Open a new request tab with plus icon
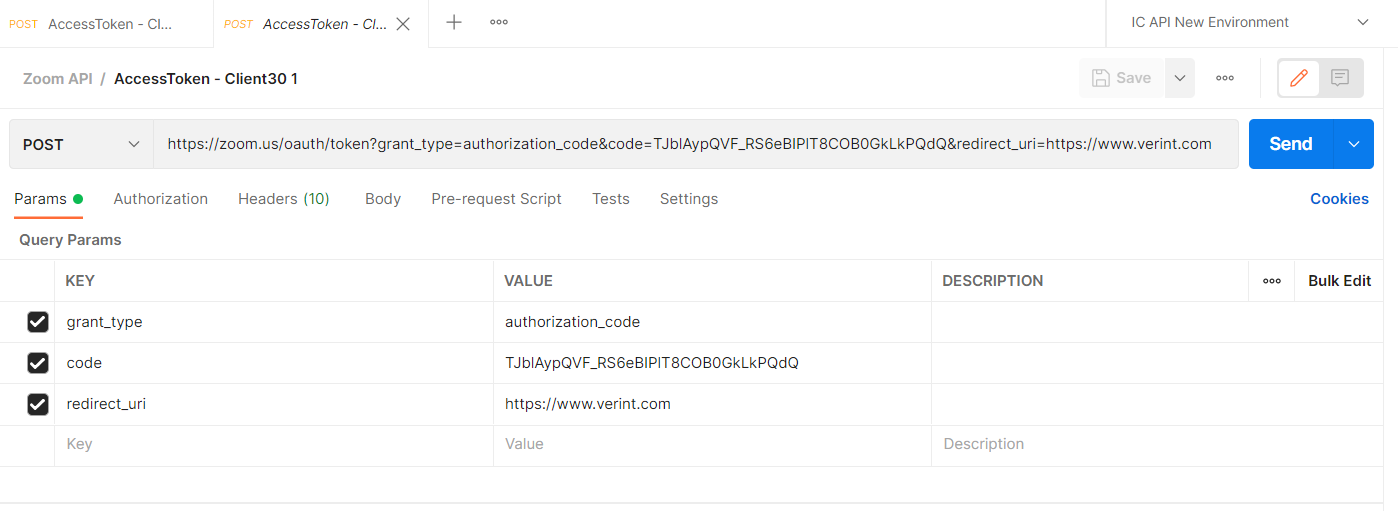This screenshot has width=1398, height=511. click(454, 22)
